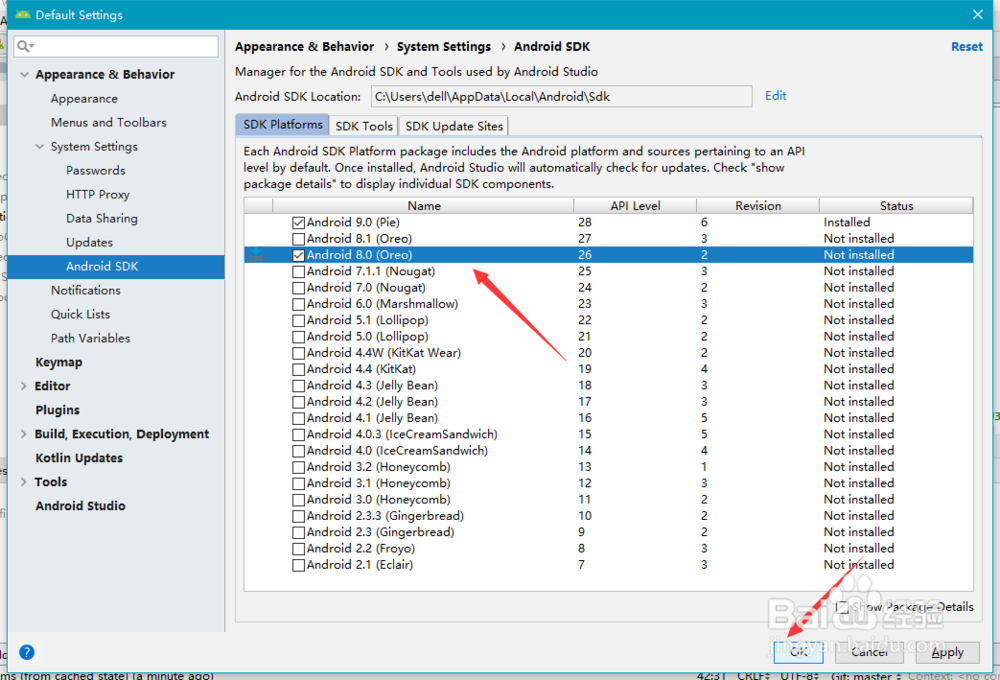Click Status column header
This screenshot has width=1000, height=680.
point(896,205)
